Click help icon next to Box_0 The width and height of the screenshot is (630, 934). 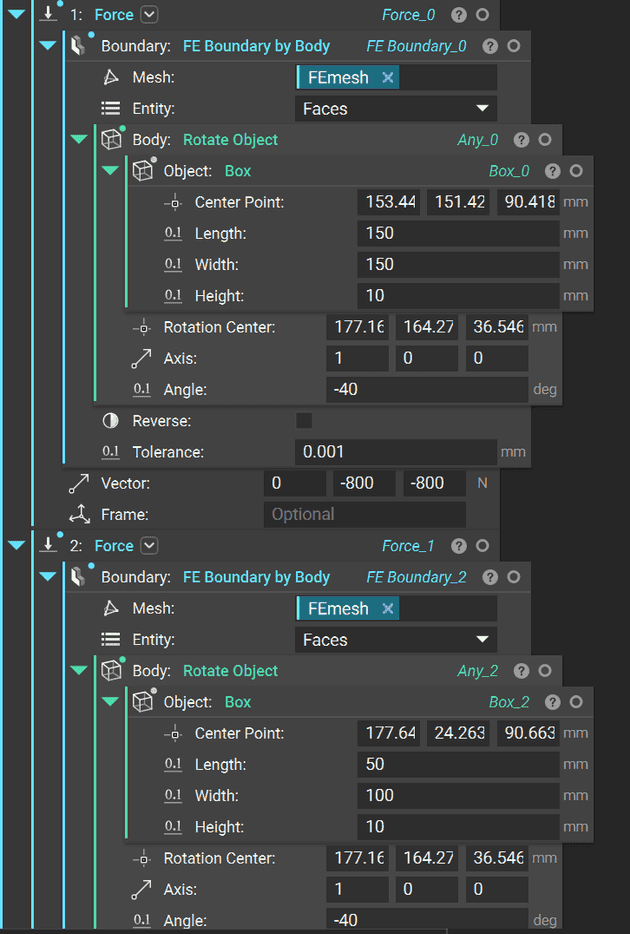(552, 171)
